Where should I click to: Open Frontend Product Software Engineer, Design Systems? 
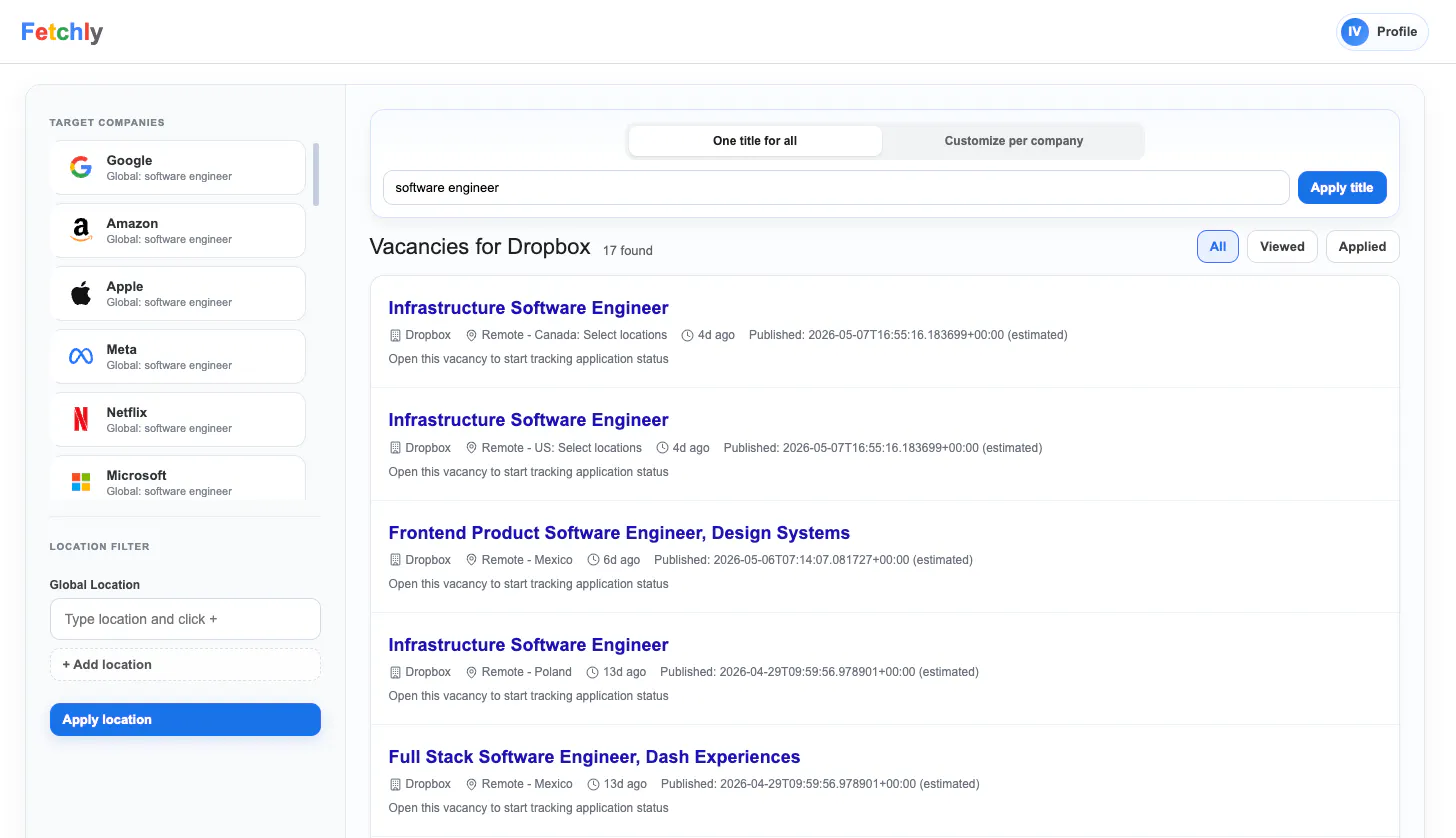[x=619, y=533]
